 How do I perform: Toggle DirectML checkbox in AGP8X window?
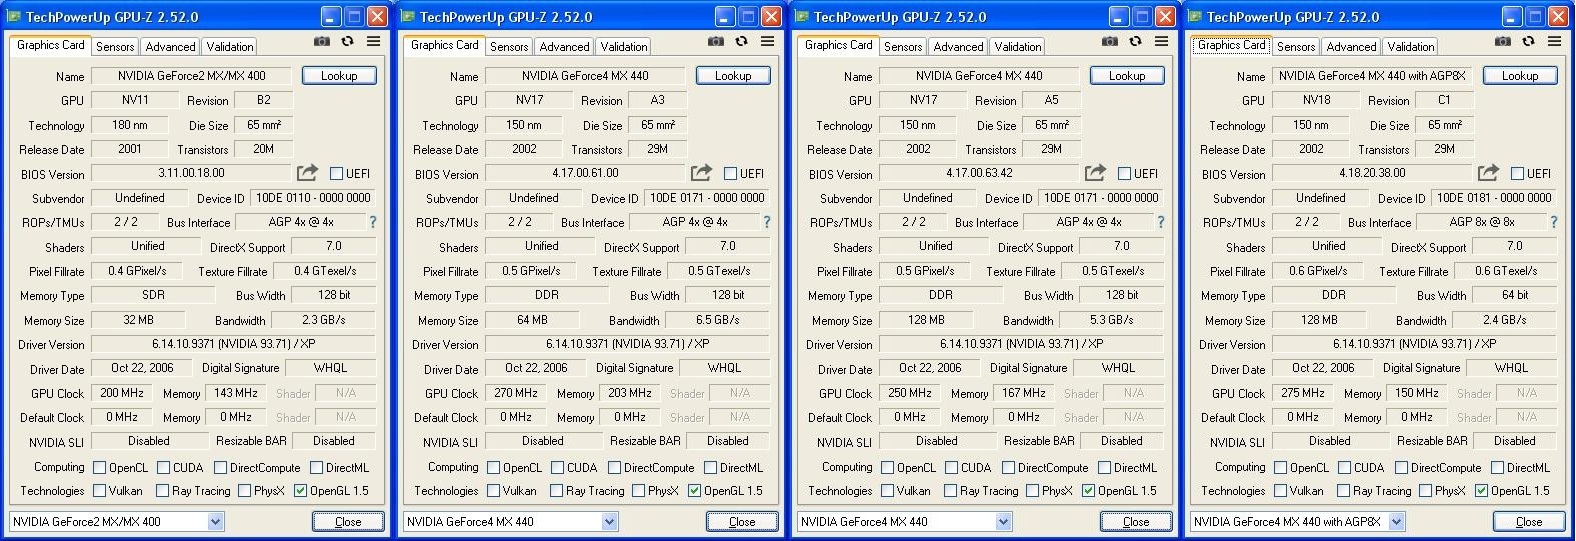(x=1497, y=468)
